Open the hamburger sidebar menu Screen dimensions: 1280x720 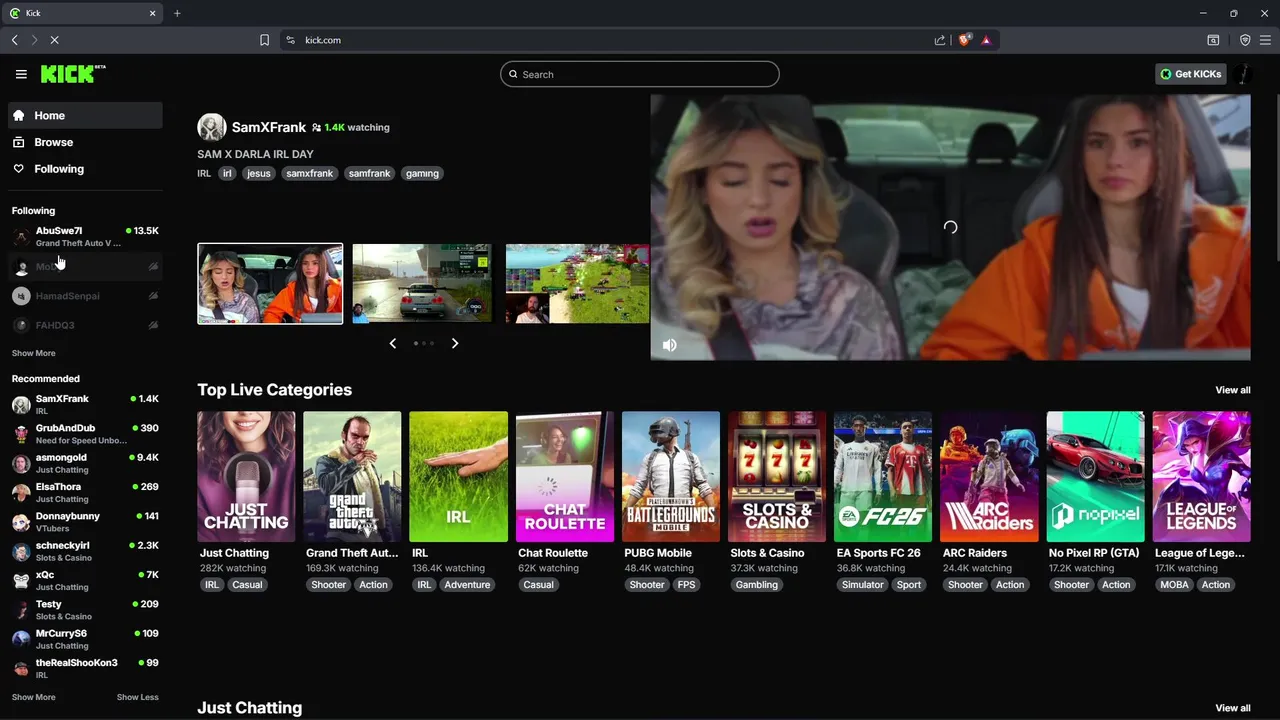(x=21, y=74)
